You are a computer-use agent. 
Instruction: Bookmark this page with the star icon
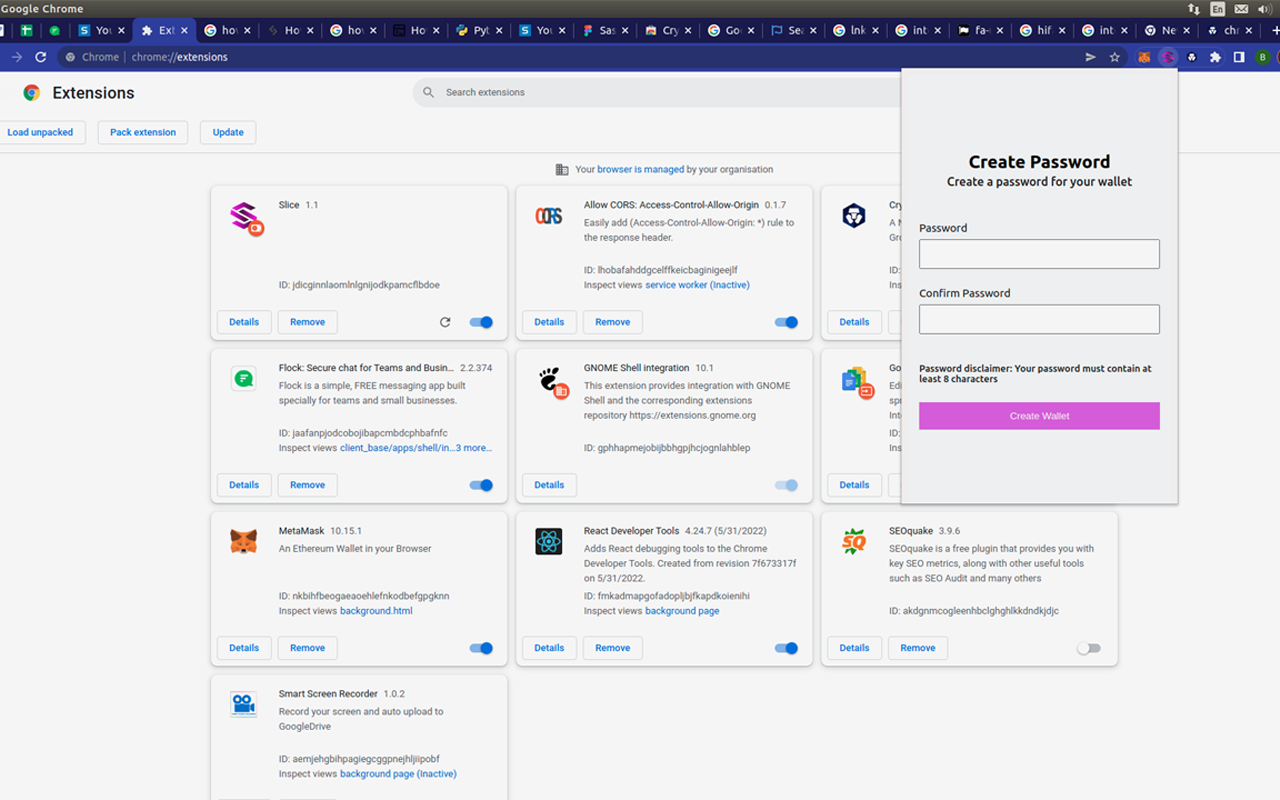coord(1114,57)
